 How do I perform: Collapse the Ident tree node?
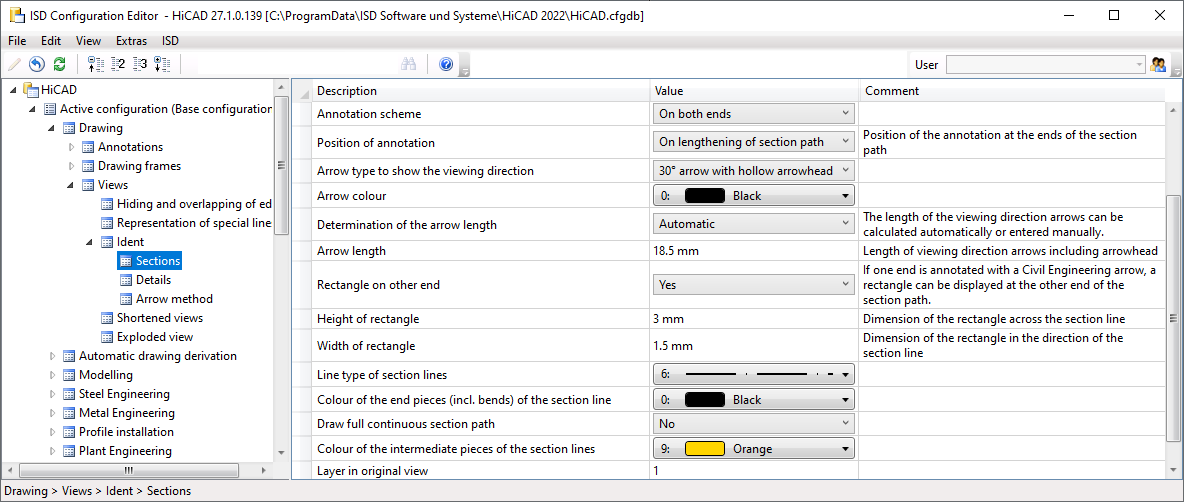click(x=89, y=242)
